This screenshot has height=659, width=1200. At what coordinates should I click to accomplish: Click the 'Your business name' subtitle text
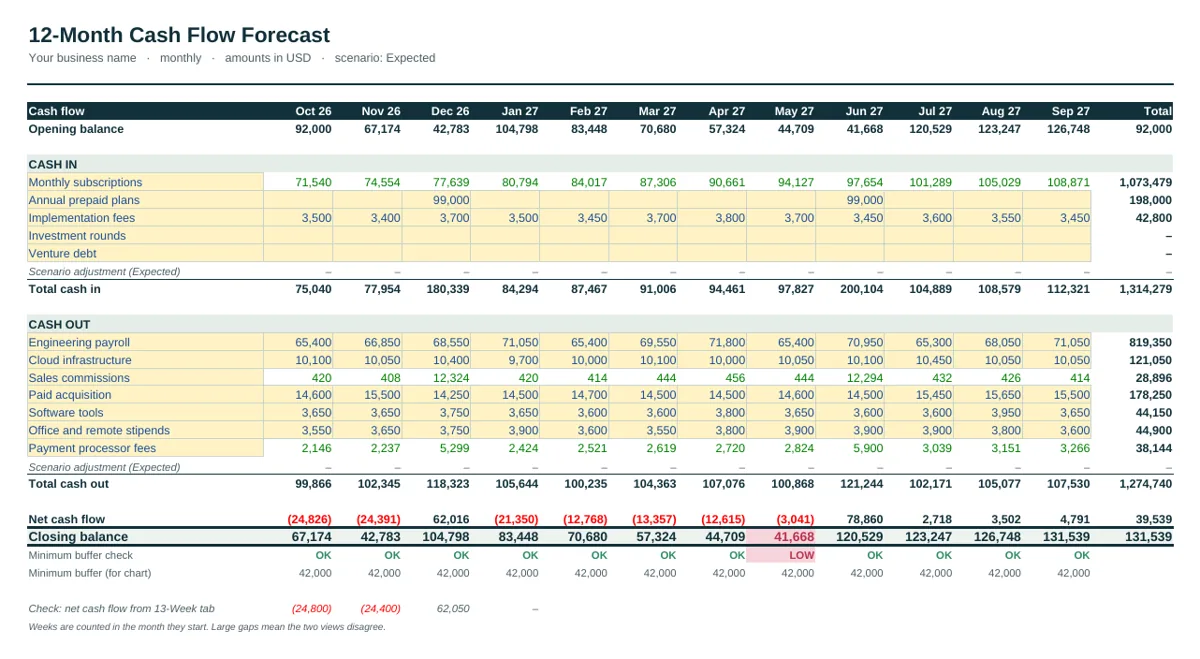[82, 58]
